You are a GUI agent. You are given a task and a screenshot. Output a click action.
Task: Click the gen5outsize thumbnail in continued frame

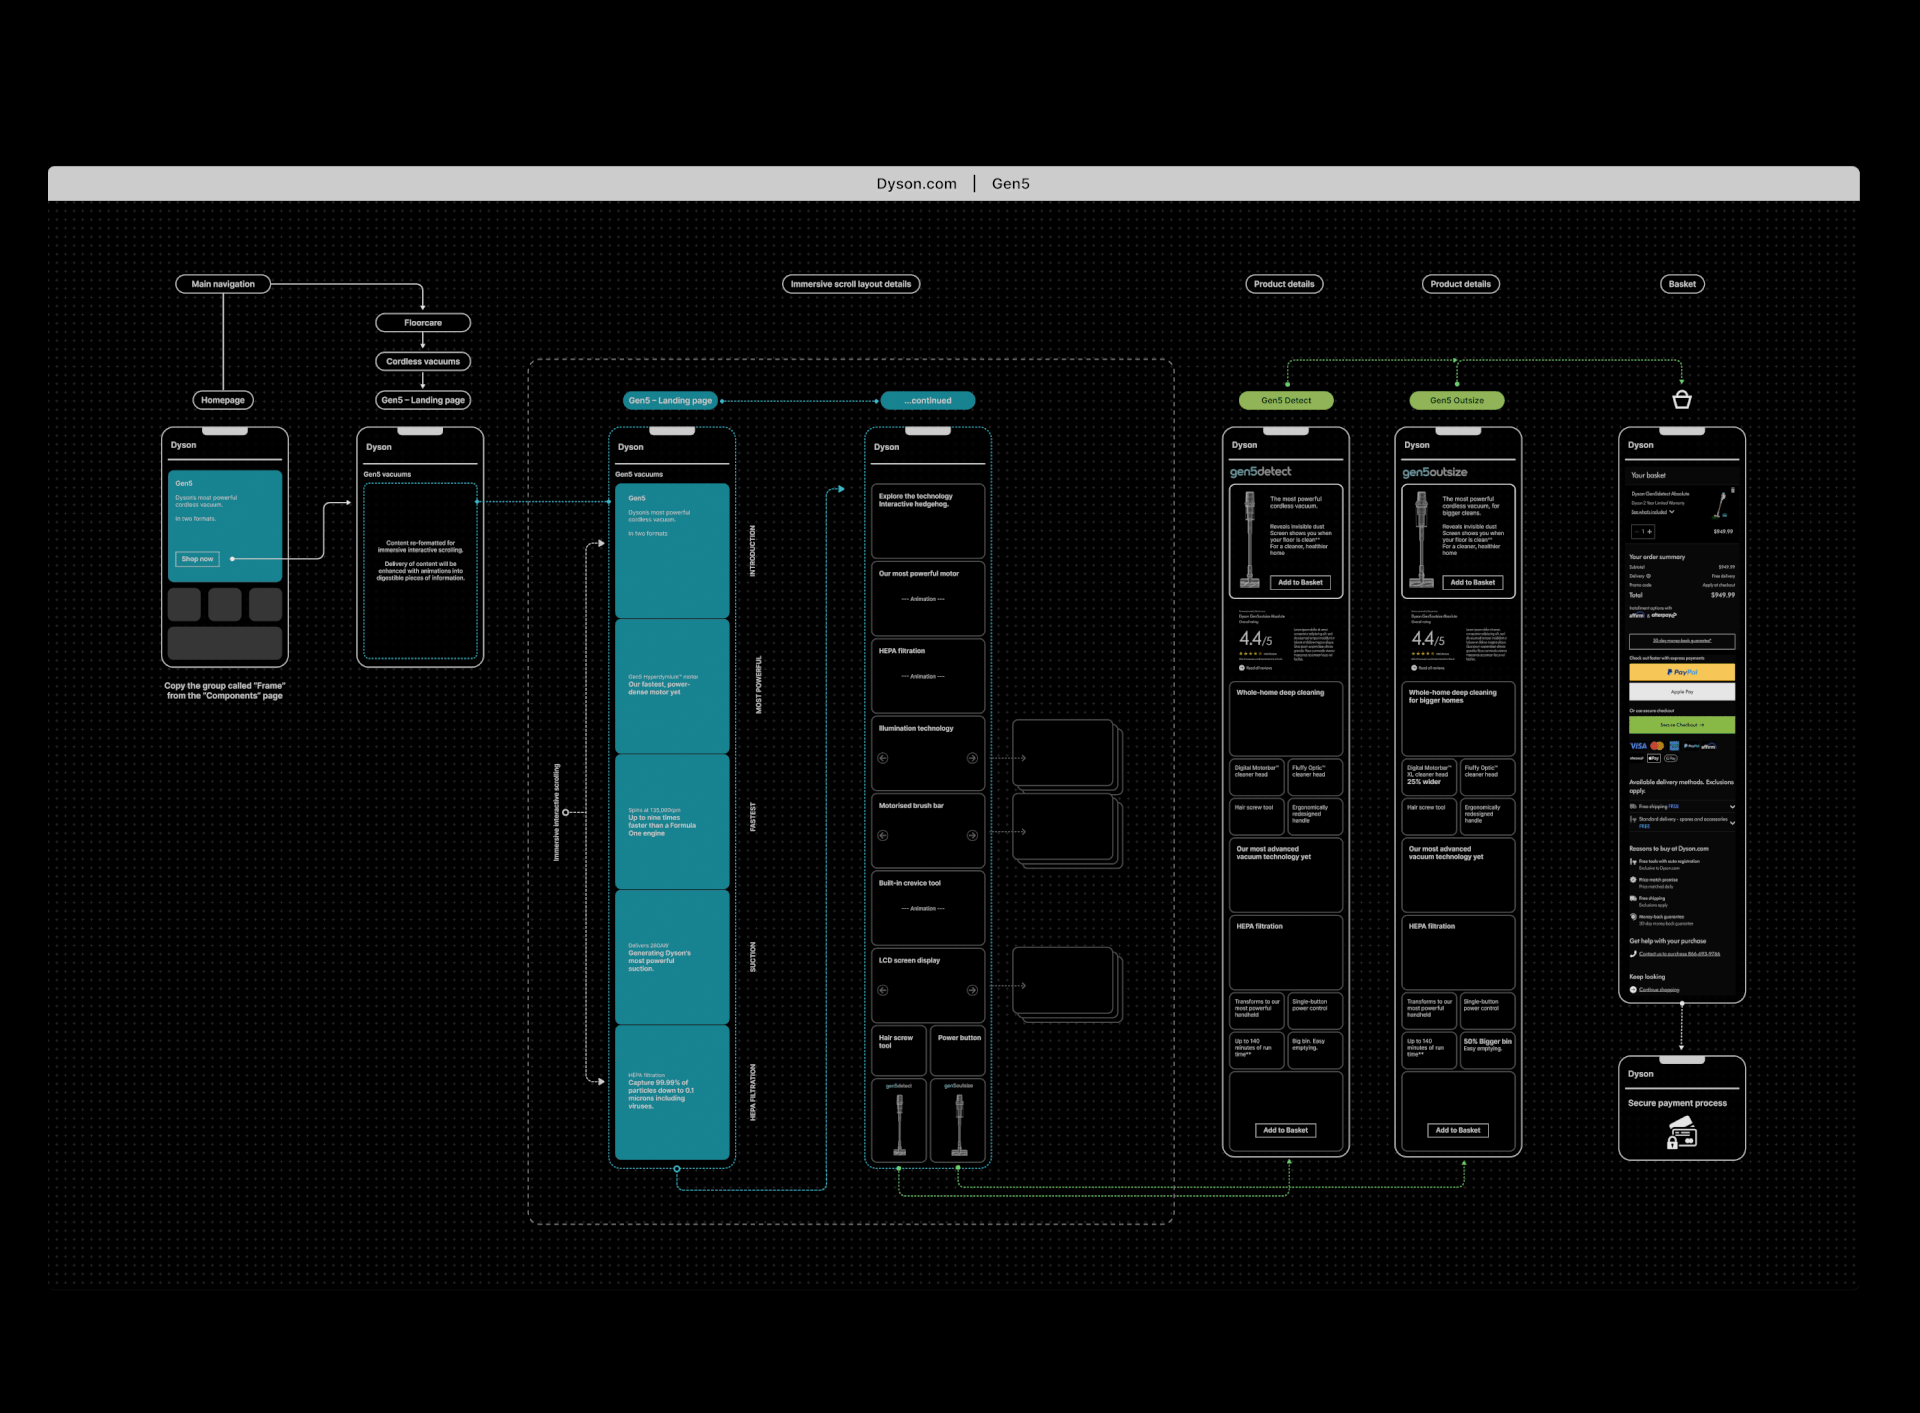pos(958,1120)
